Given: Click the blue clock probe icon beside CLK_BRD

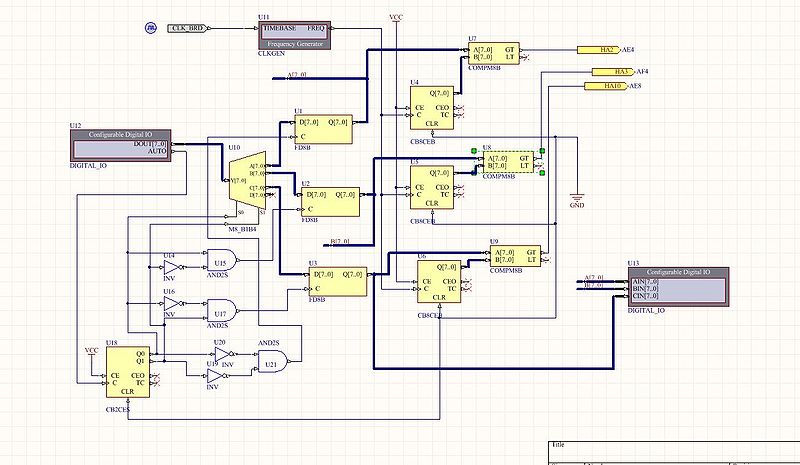Looking at the screenshot, I should [x=150, y=29].
